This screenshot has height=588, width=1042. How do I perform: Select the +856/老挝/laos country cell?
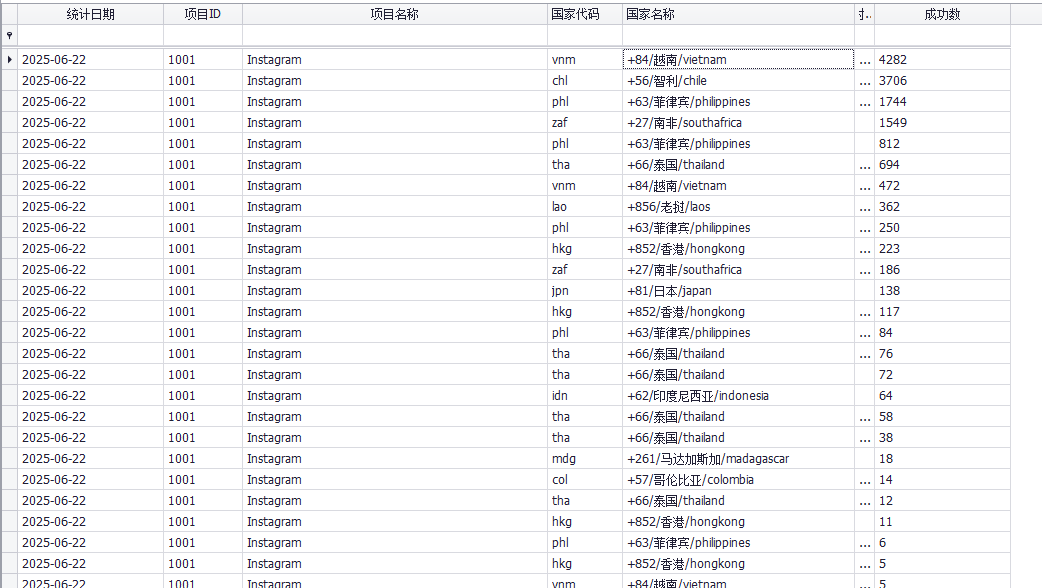coord(738,207)
